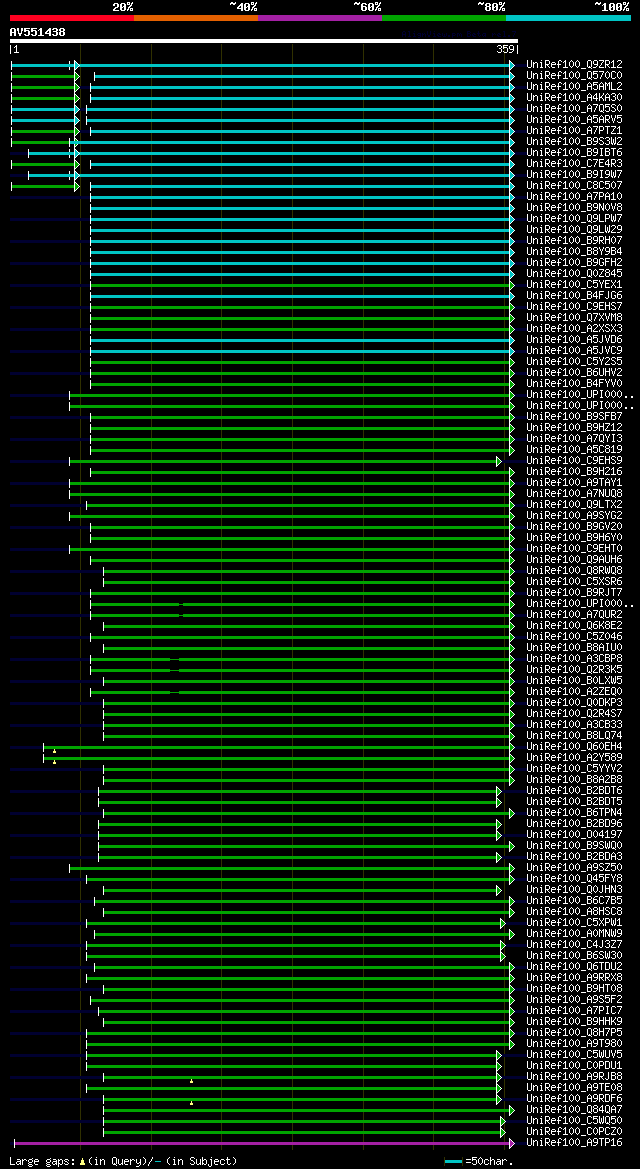This screenshot has width=640, height=1169.
Task: Open hit UniRef100_A0MNW9
Action: [574, 933]
